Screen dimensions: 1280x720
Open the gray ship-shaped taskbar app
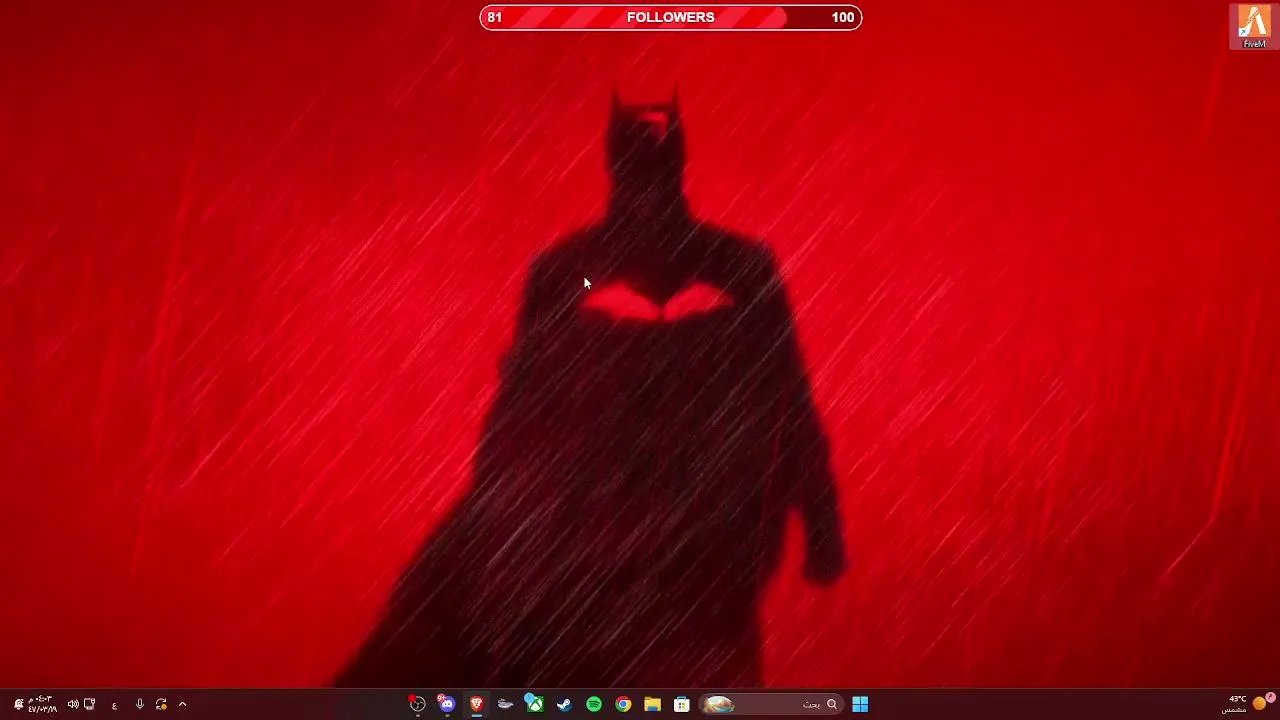(506, 704)
